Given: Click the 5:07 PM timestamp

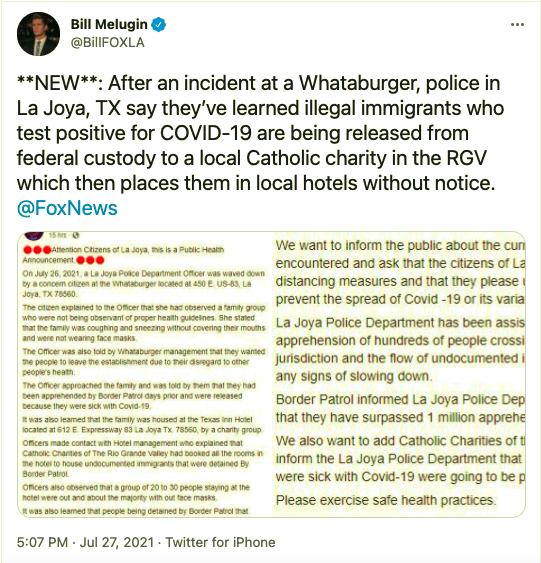Looking at the screenshot, I should click(x=42, y=542).
